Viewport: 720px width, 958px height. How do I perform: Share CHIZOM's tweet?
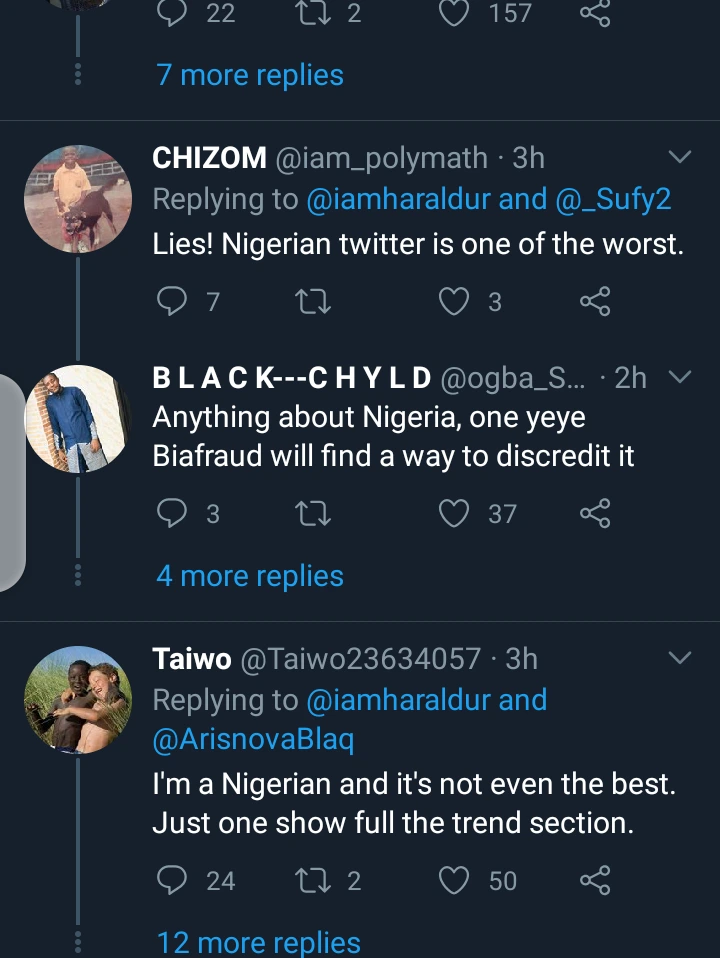595,301
